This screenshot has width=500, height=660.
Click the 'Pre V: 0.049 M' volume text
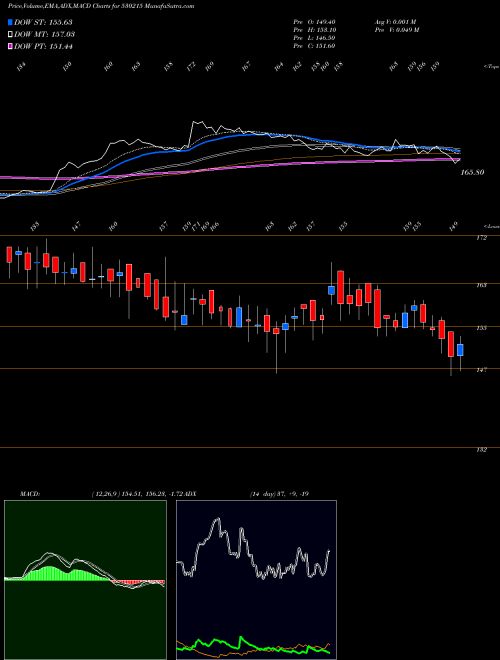point(397,30)
